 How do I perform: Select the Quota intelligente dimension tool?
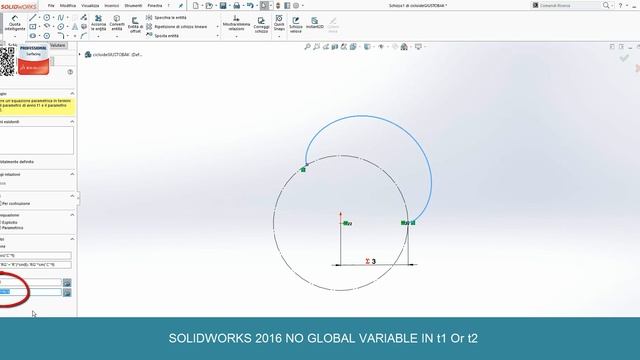click(15, 23)
